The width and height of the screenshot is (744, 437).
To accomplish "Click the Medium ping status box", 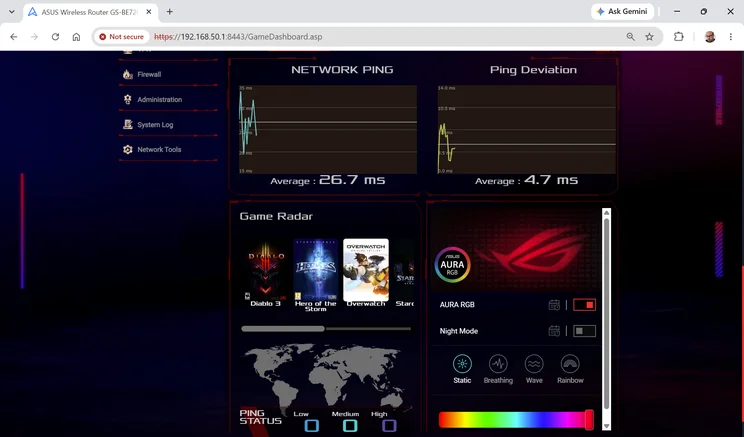I will tap(350, 426).
